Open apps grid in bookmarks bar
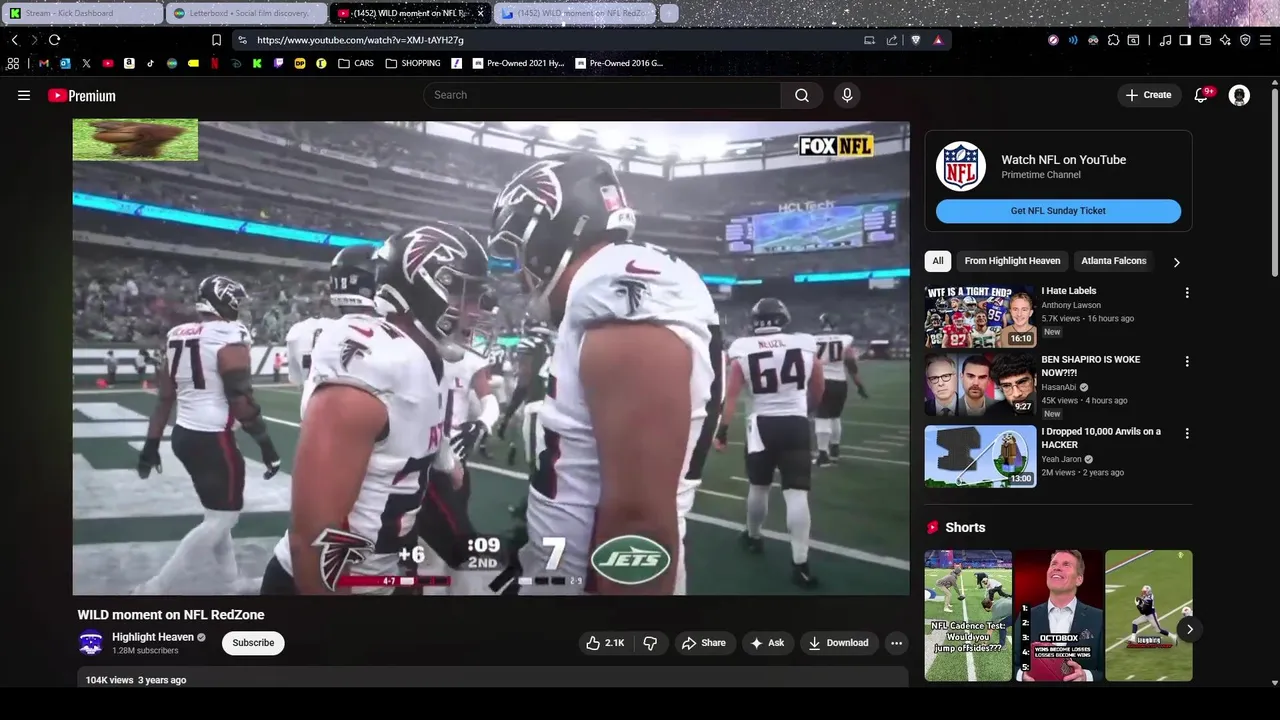 tap(13, 63)
